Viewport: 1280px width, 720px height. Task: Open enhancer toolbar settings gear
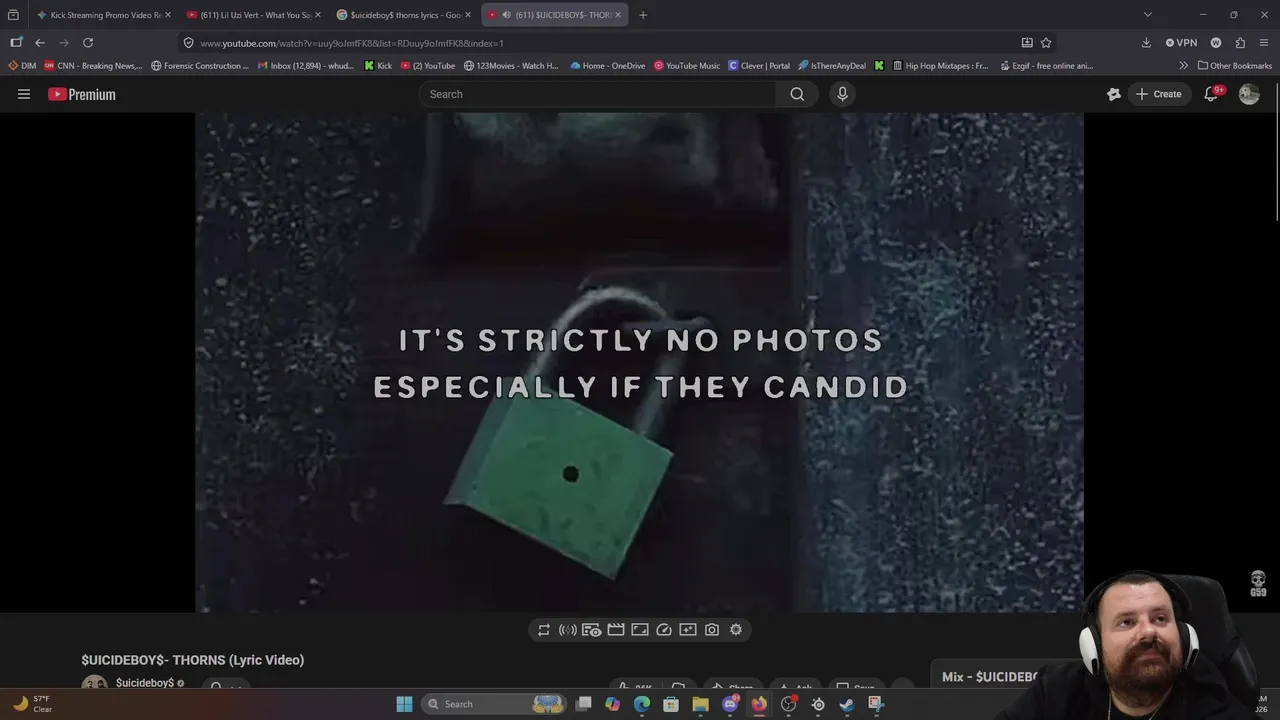point(736,630)
